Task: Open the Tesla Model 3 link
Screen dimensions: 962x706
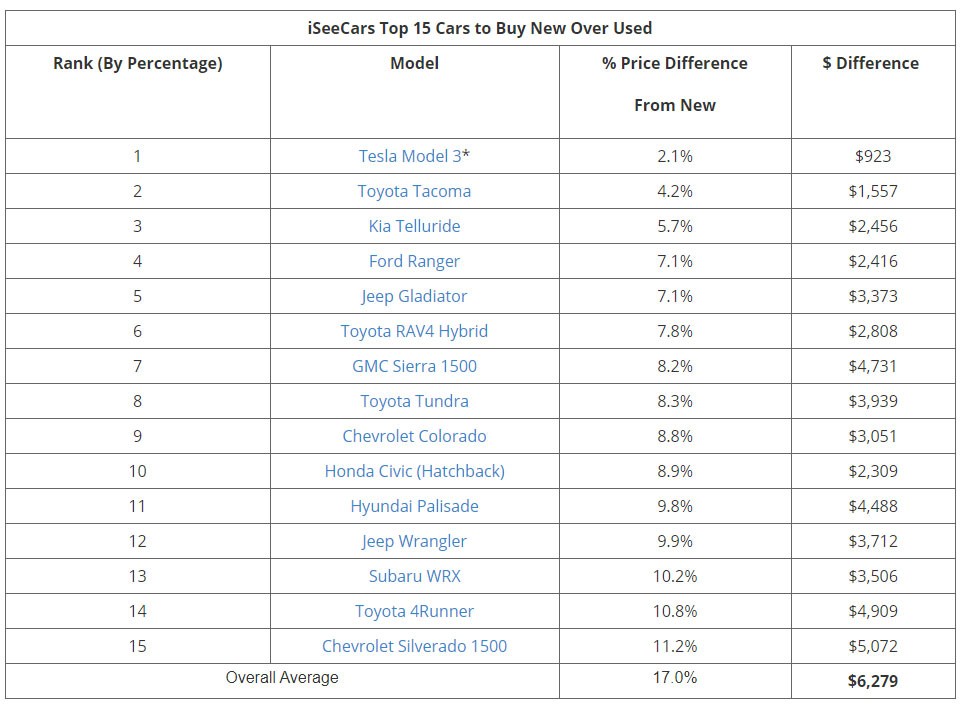Action: coord(409,156)
